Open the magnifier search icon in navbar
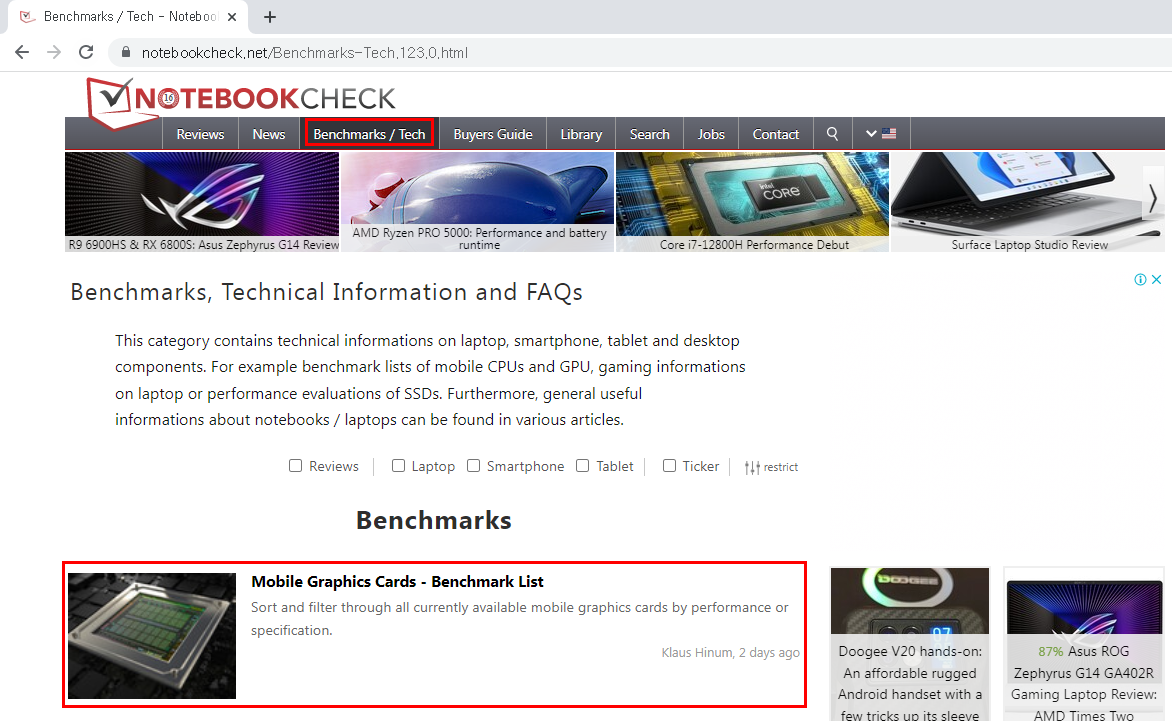 832,134
